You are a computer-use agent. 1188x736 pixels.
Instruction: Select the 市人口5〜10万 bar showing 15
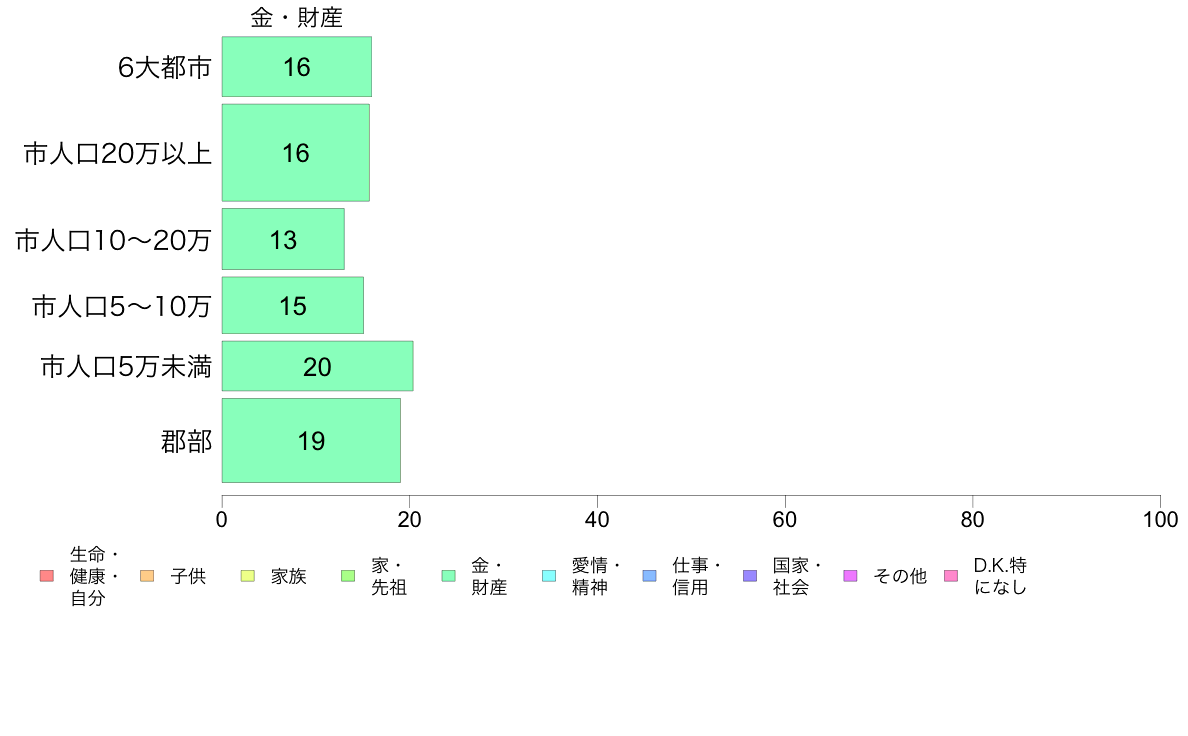292,305
